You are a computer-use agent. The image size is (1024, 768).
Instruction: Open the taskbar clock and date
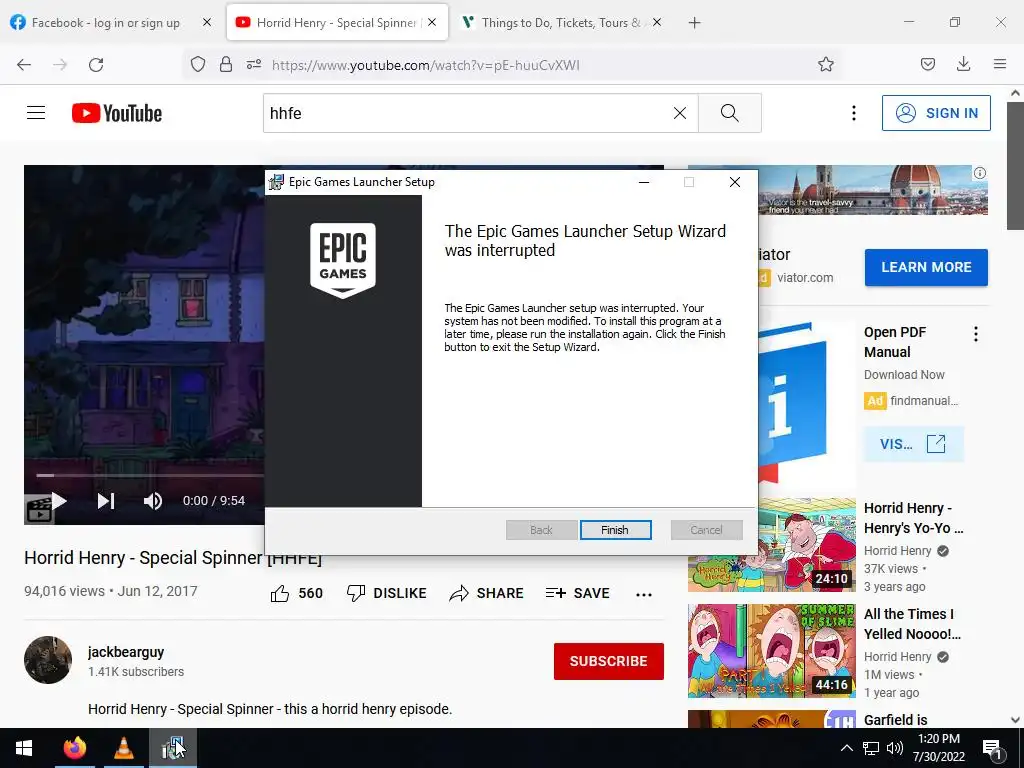938,748
